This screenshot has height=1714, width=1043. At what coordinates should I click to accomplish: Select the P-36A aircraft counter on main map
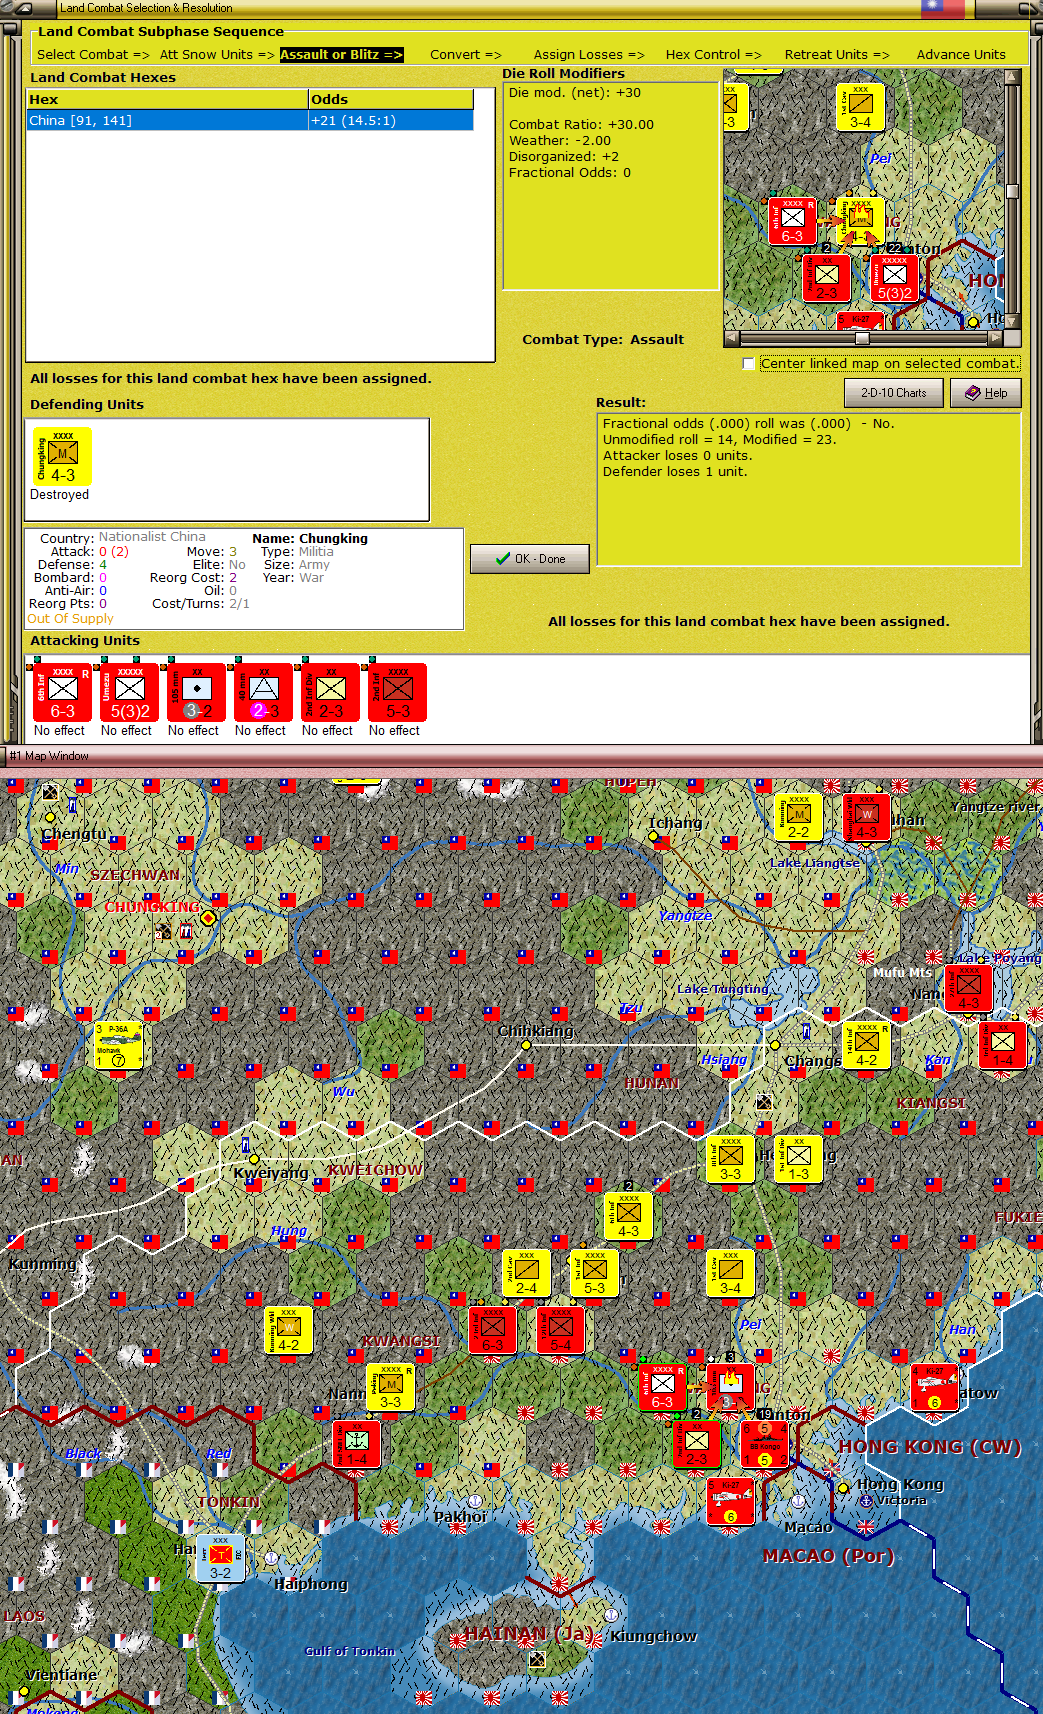(118, 1045)
